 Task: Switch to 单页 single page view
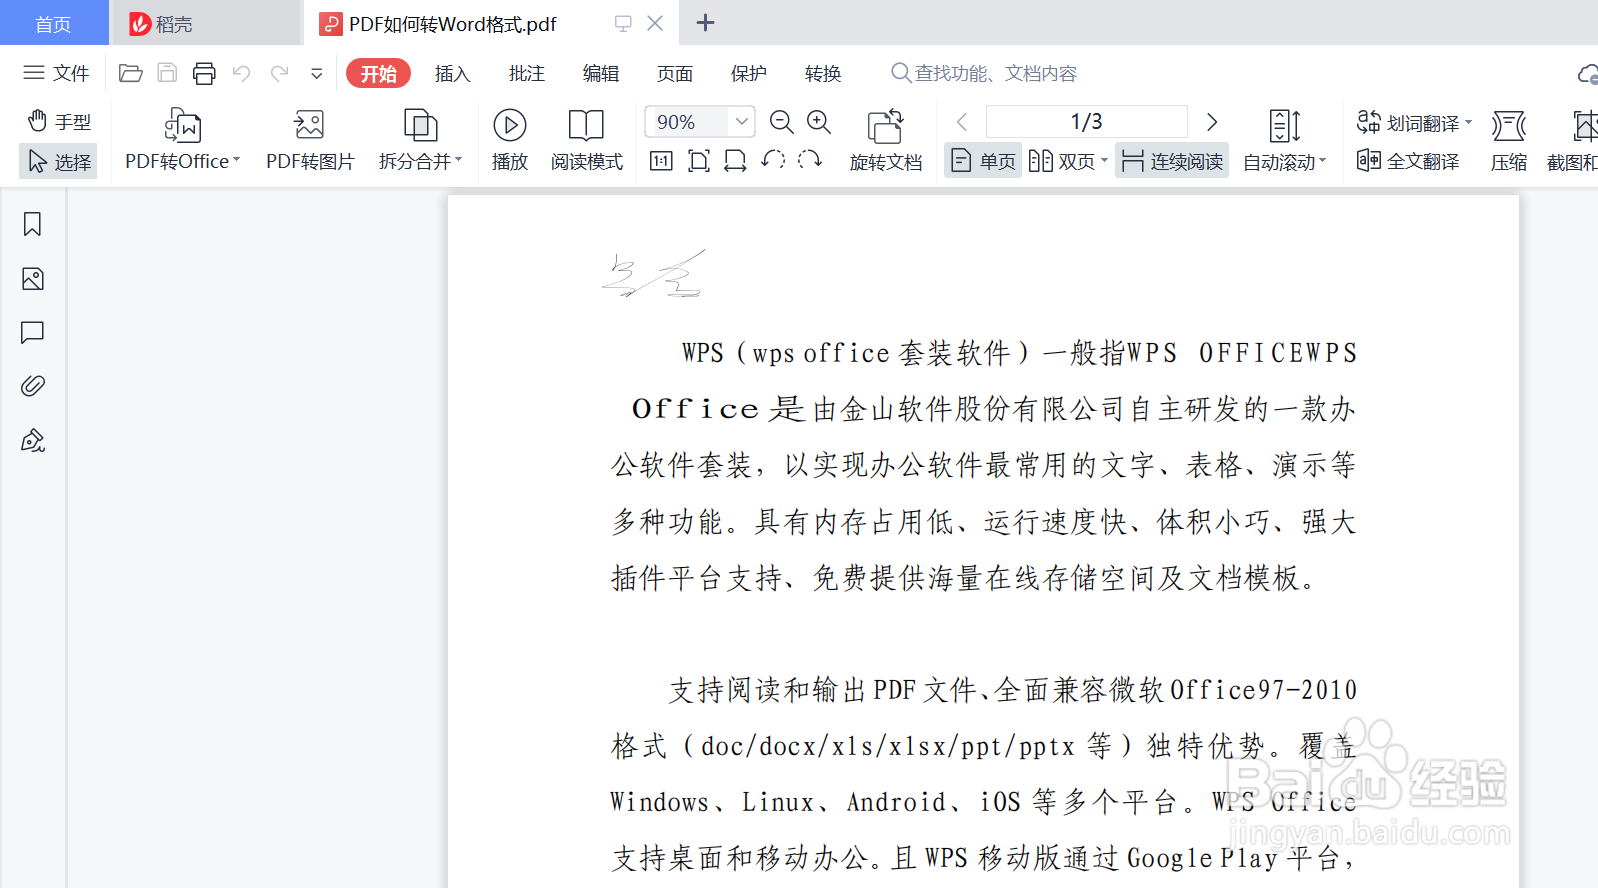(983, 161)
